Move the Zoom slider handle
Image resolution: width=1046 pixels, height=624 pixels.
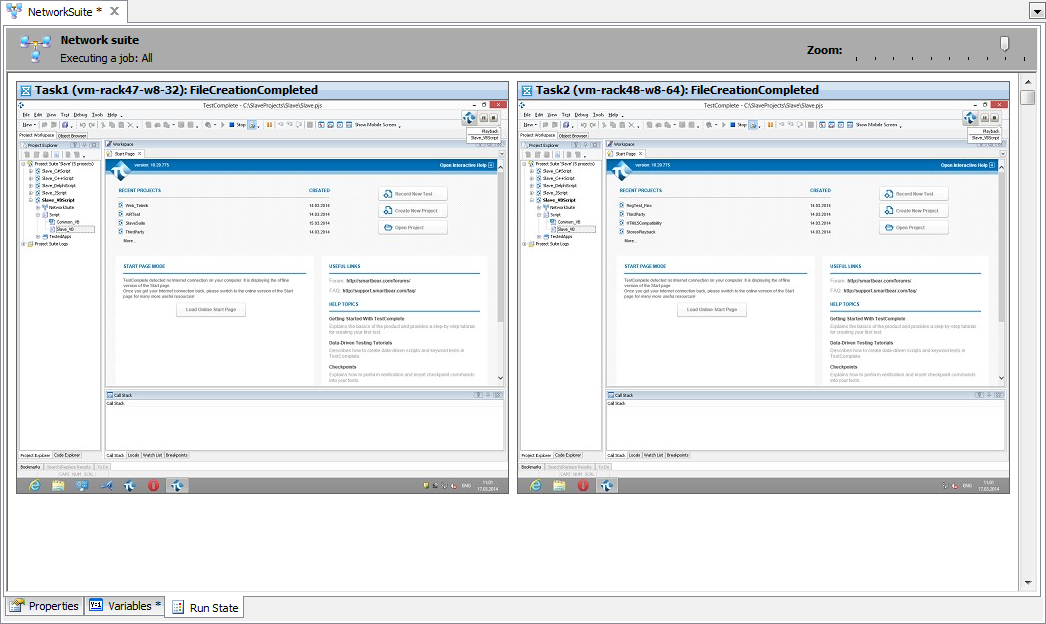[1004, 44]
